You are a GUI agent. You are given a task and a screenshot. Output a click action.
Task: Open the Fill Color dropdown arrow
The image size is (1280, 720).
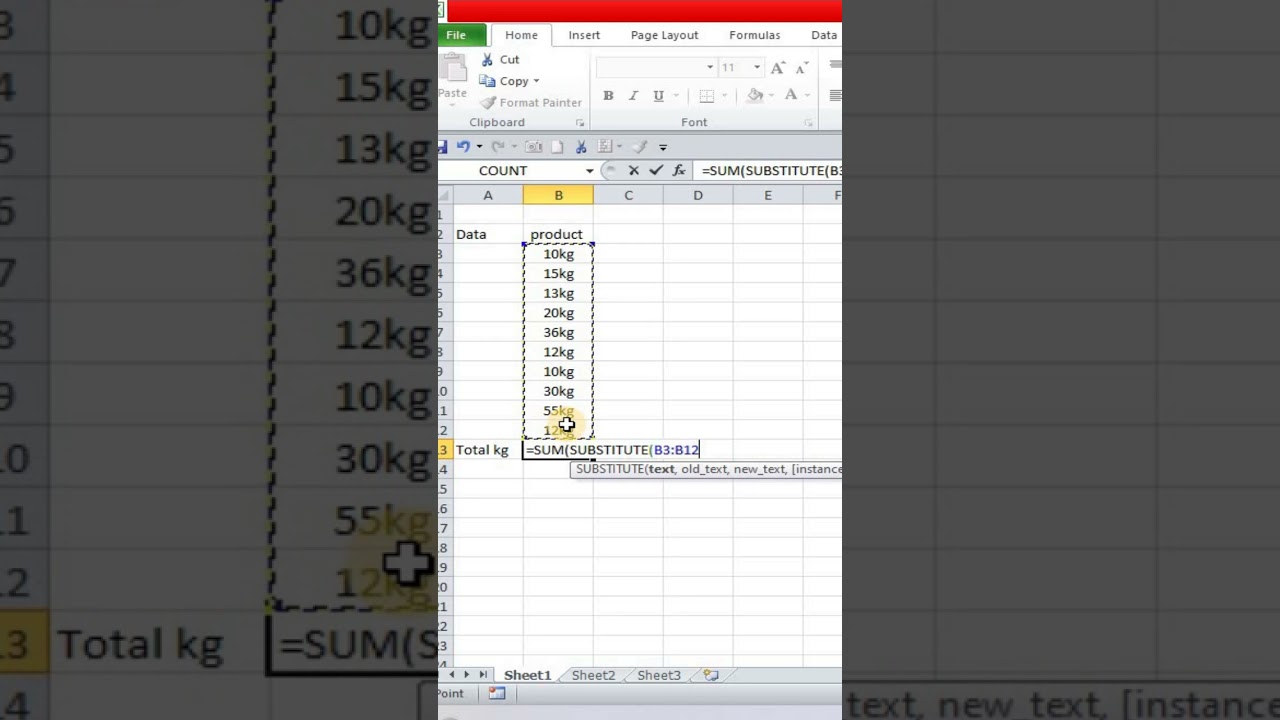[773, 96]
